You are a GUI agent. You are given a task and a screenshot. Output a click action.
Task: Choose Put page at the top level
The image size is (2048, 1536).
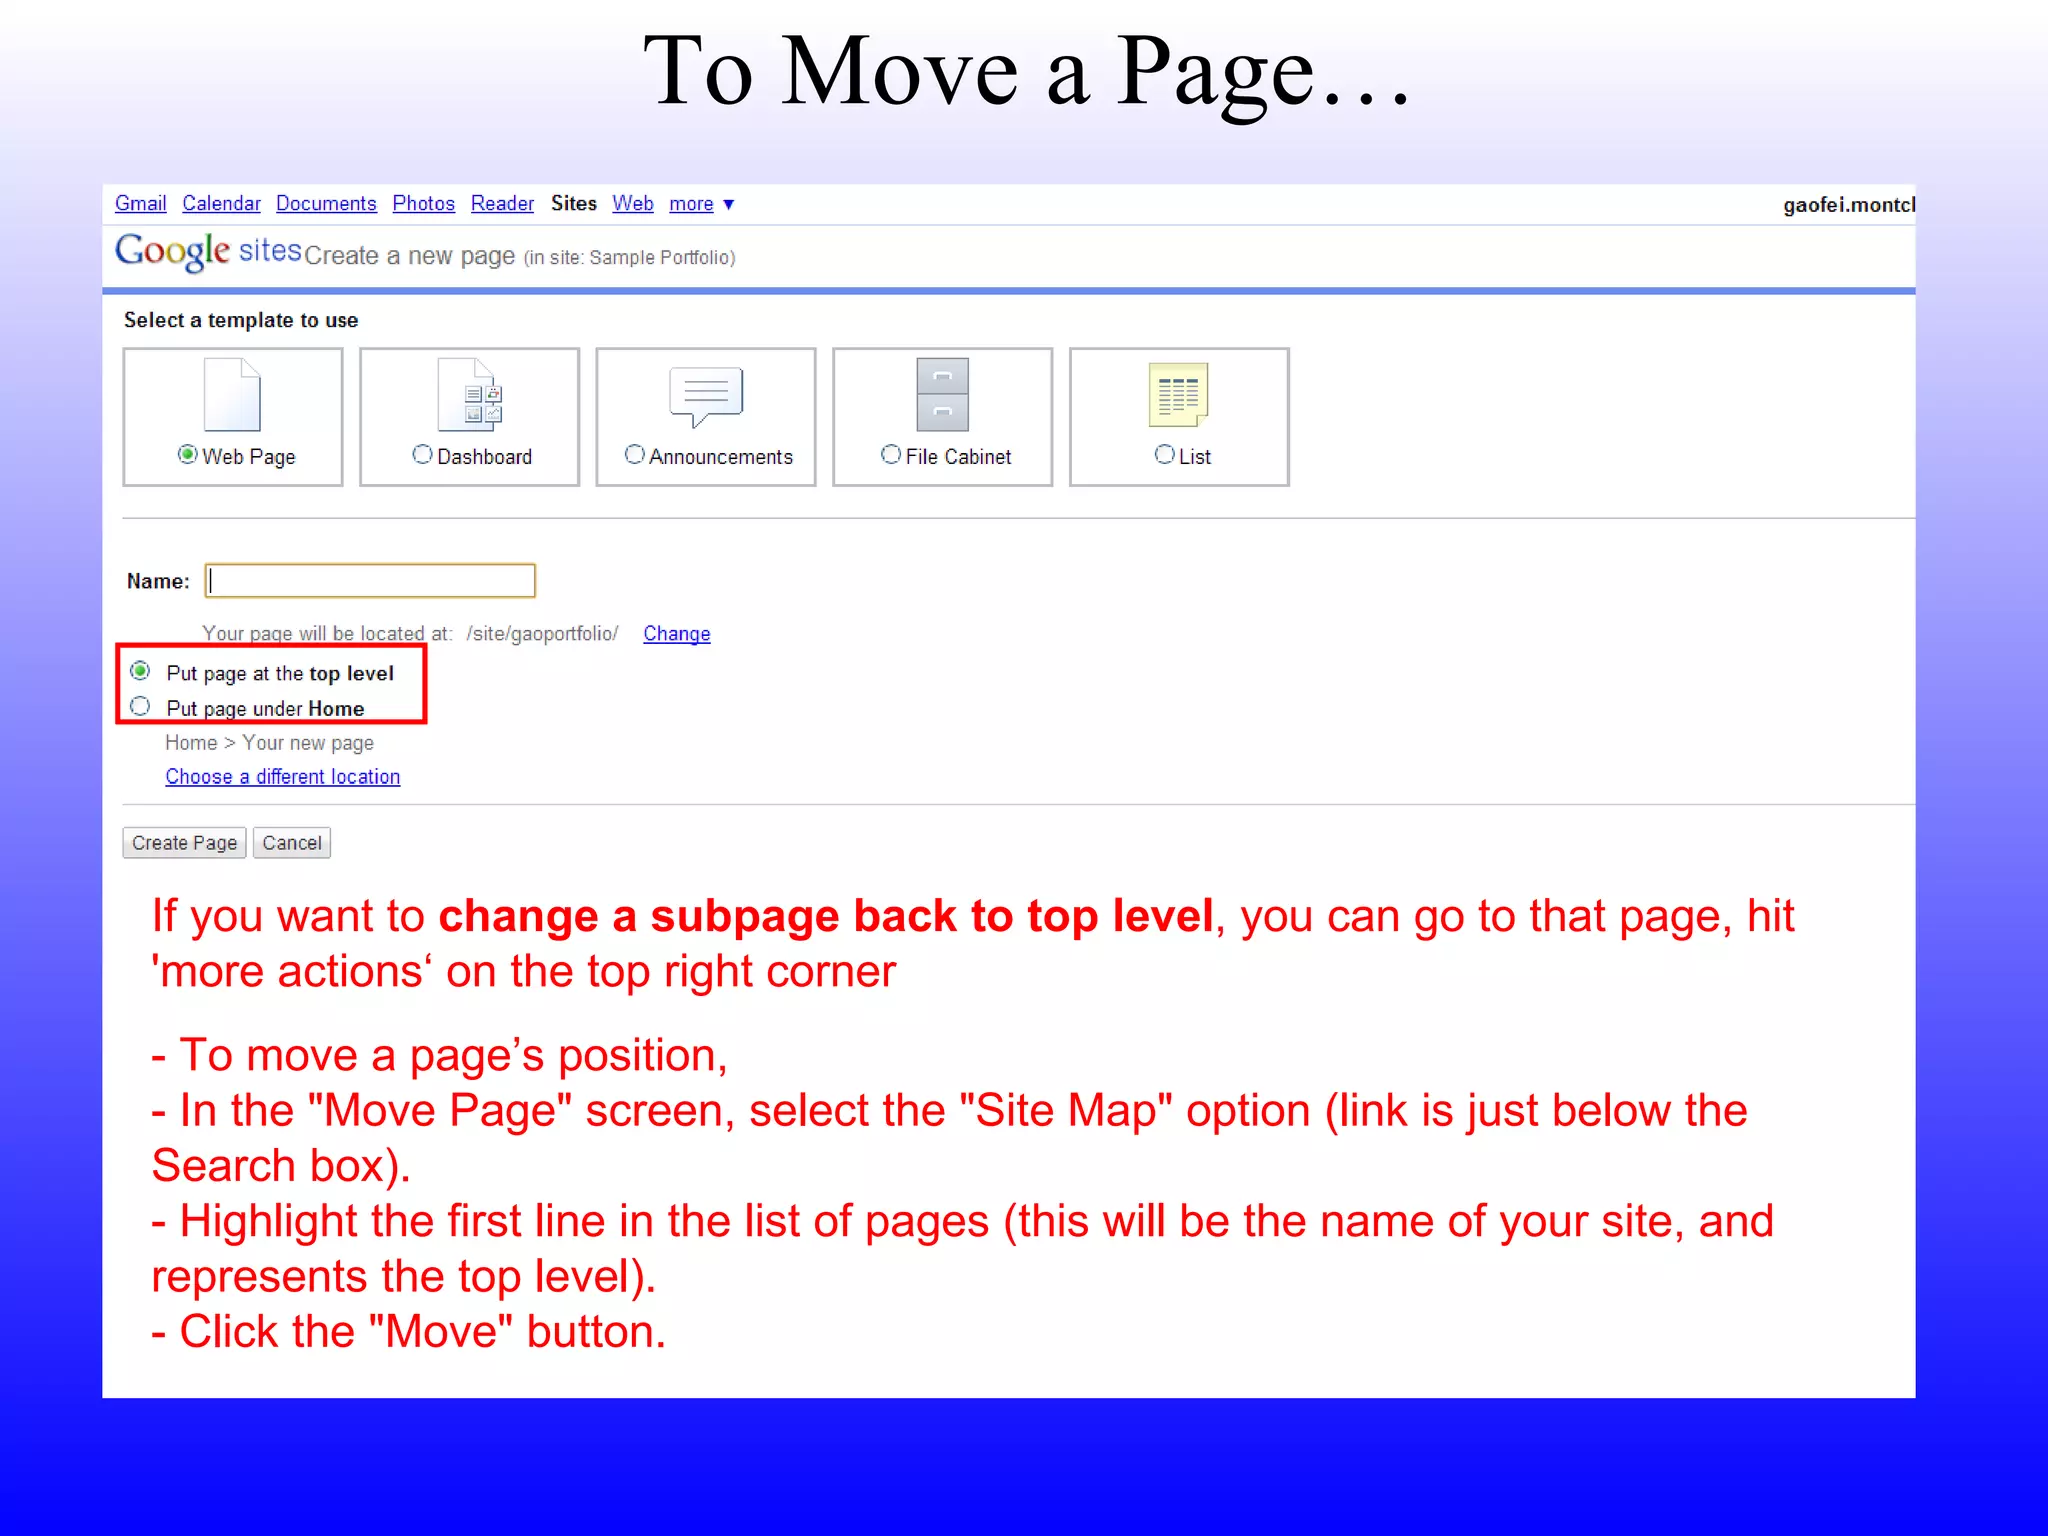[x=140, y=671]
